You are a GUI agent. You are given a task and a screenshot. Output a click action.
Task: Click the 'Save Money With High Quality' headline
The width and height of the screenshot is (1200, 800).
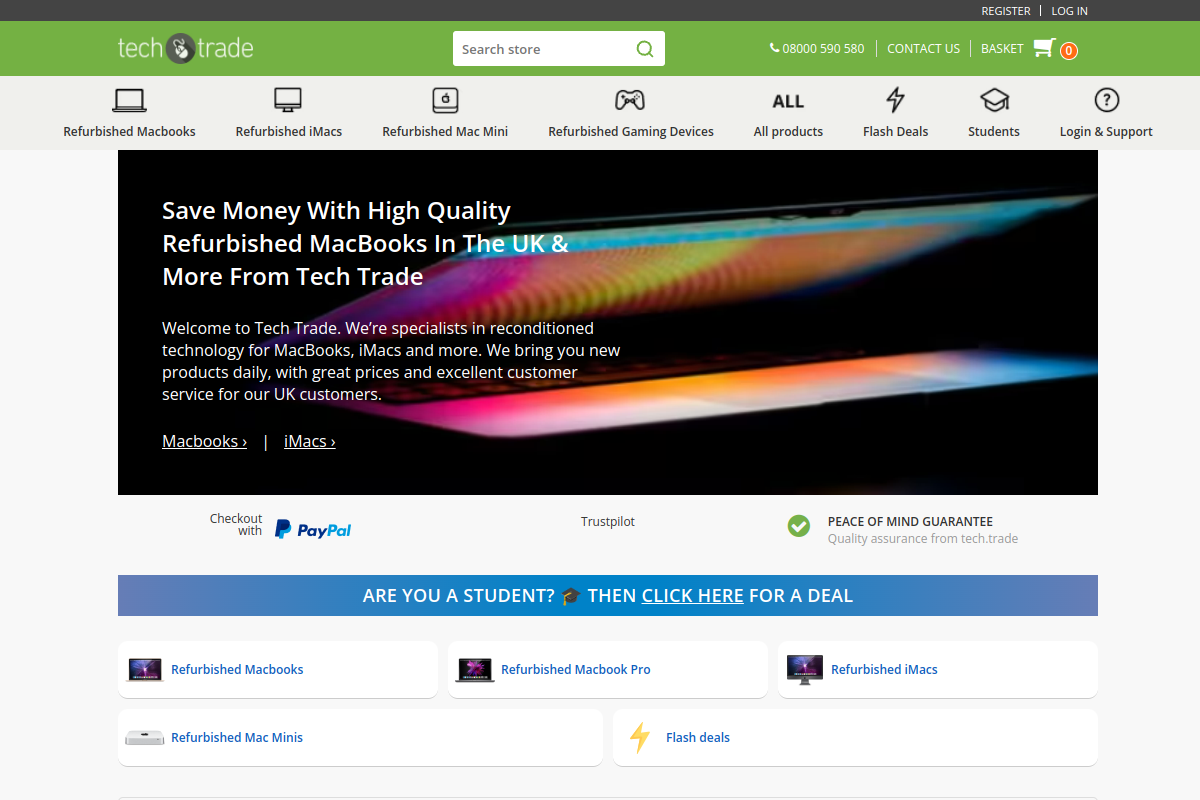click(x=365, y=243)
